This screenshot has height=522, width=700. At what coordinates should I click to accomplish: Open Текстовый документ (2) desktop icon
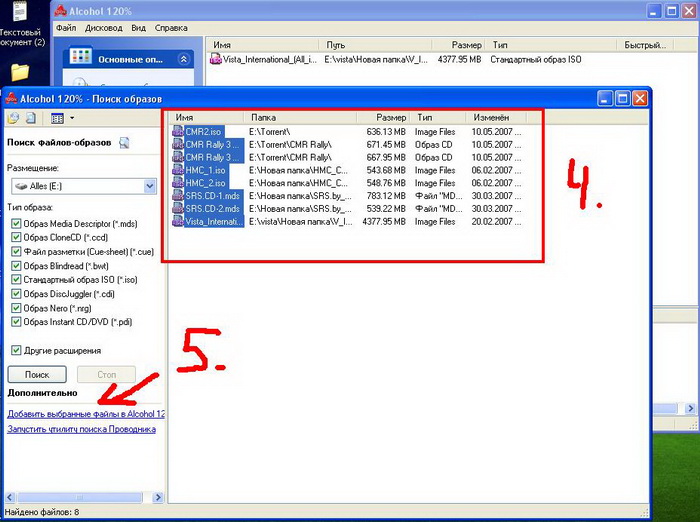pyautogui.click(x=20, y=13)
